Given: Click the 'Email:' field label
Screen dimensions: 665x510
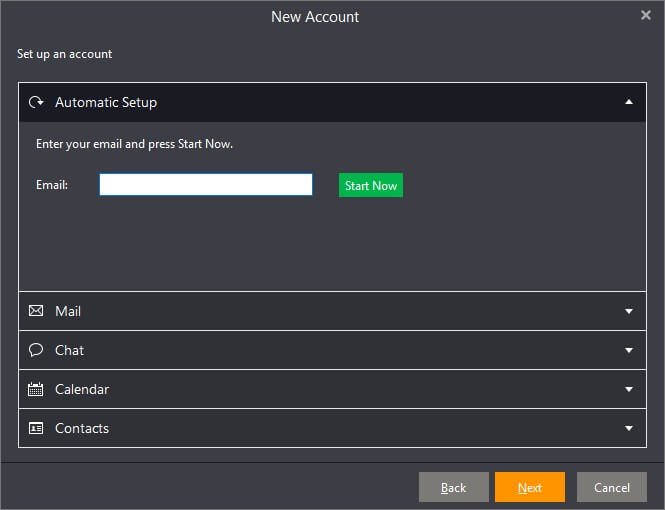Looking at the screenshot, I should pos(52,185).
